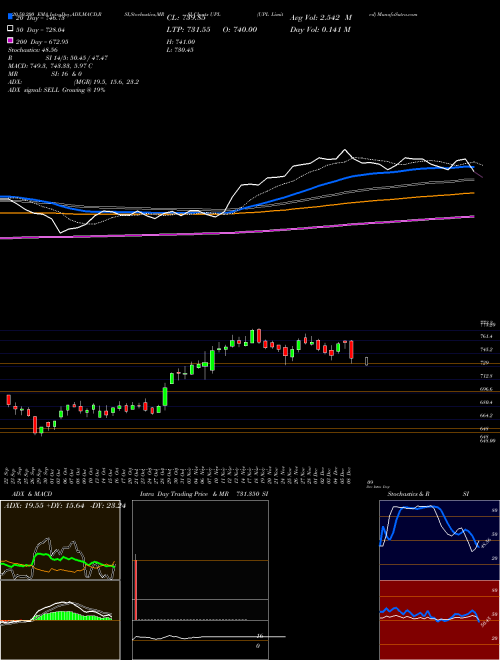Viewport: 500px width, 660px height.
Task: Click the 712.8 price axis label
Action: [486, 376]
